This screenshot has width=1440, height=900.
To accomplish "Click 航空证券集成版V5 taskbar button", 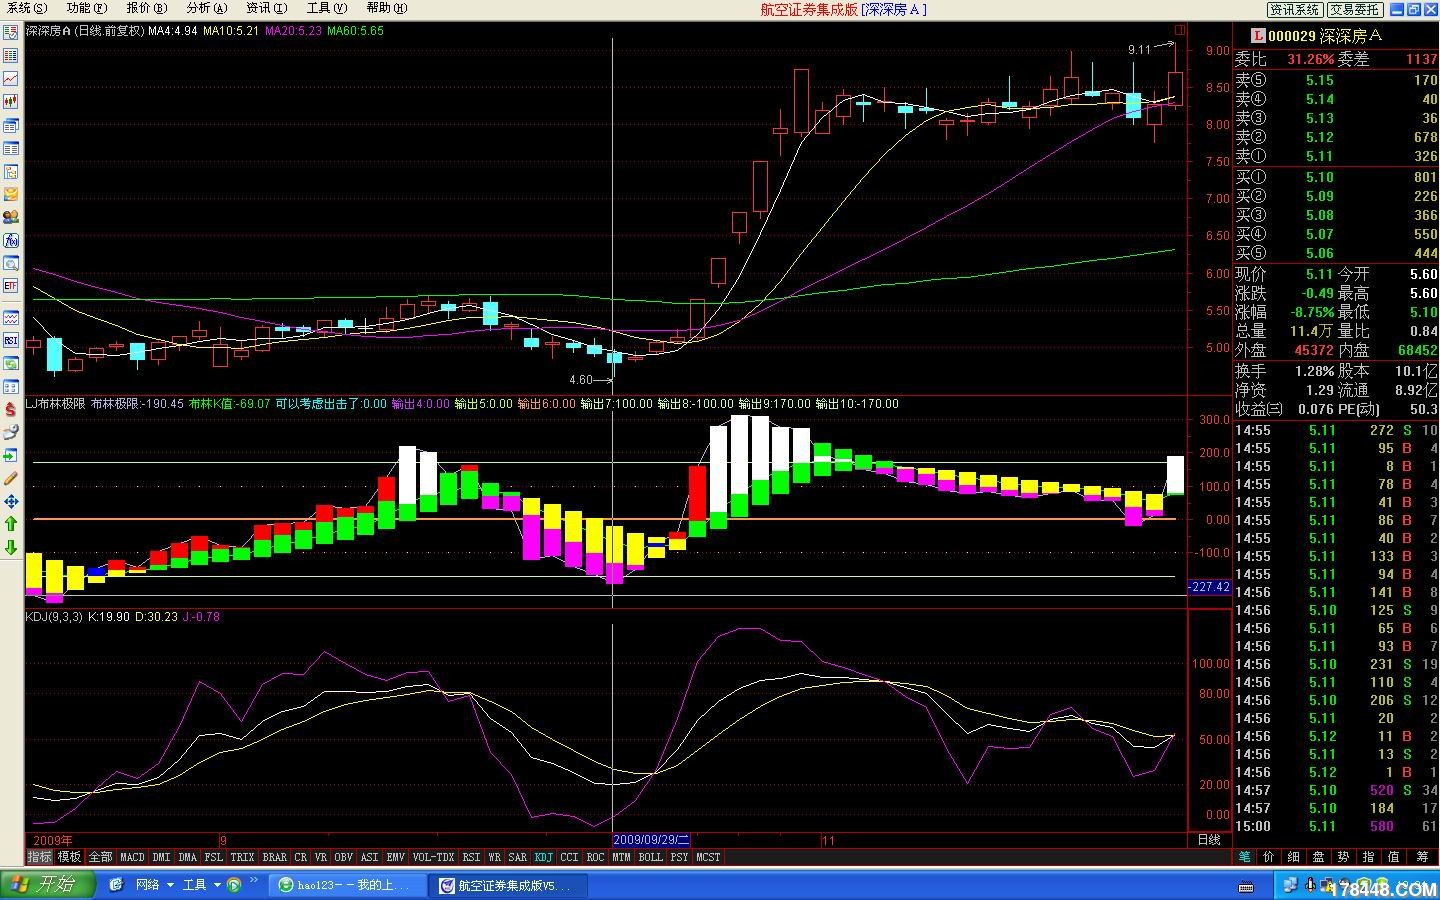I will [508, 885].
